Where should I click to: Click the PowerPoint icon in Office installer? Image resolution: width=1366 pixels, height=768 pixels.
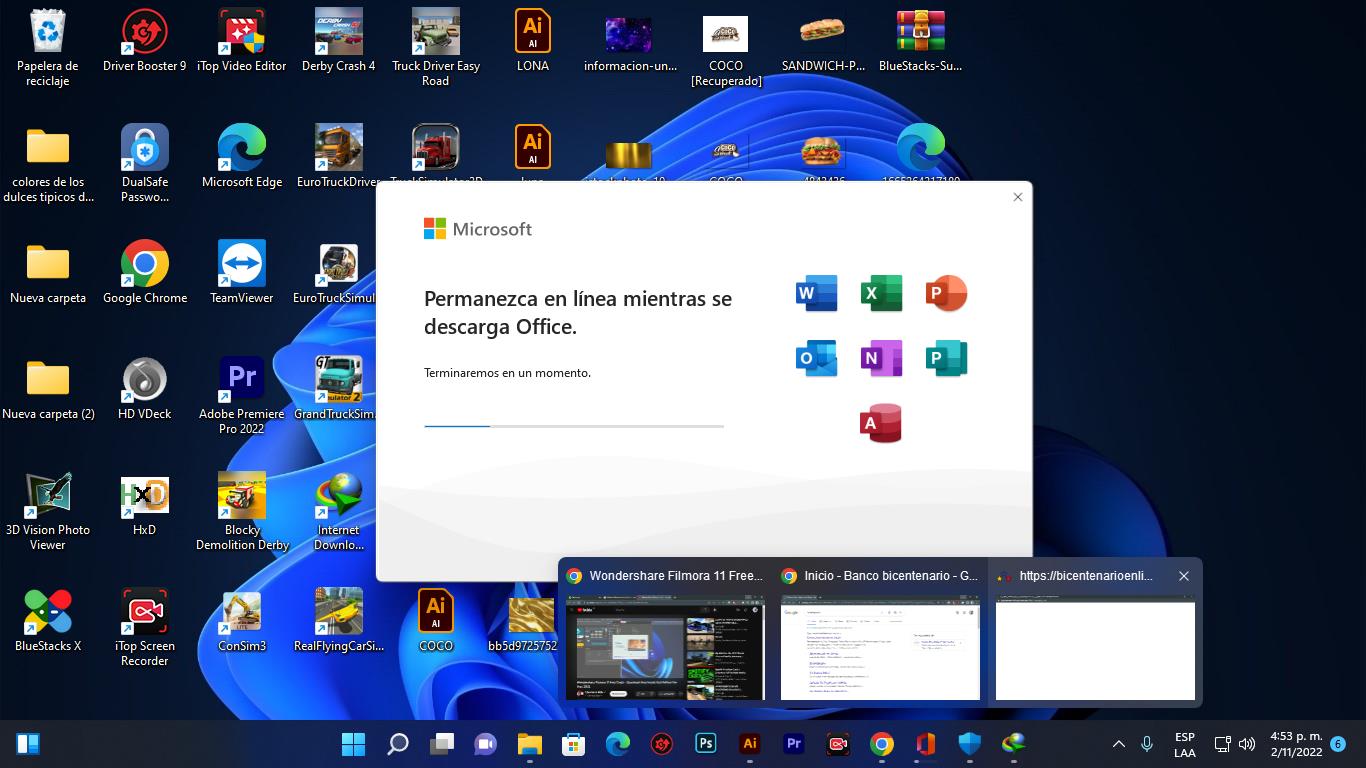(946, 293)
